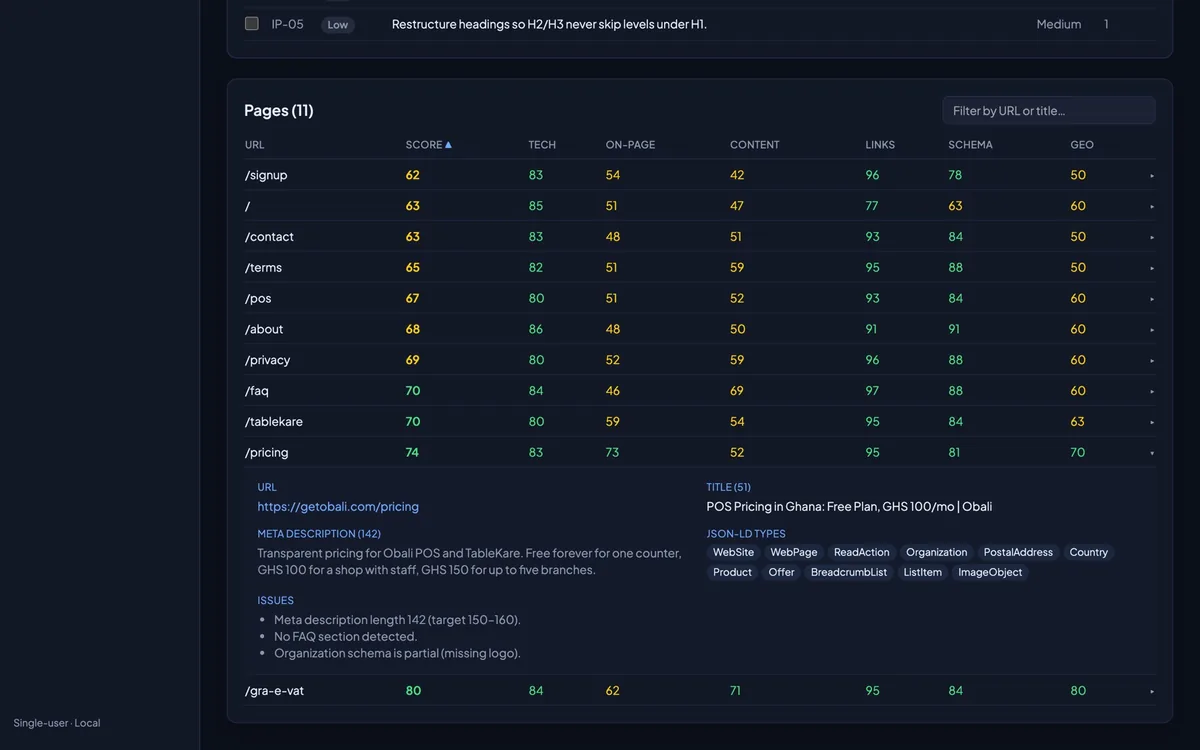Viewport: 1200px width, 750px height.
Task: Click the Organization JSON-LD tag
Action: [x=937, y=552]
